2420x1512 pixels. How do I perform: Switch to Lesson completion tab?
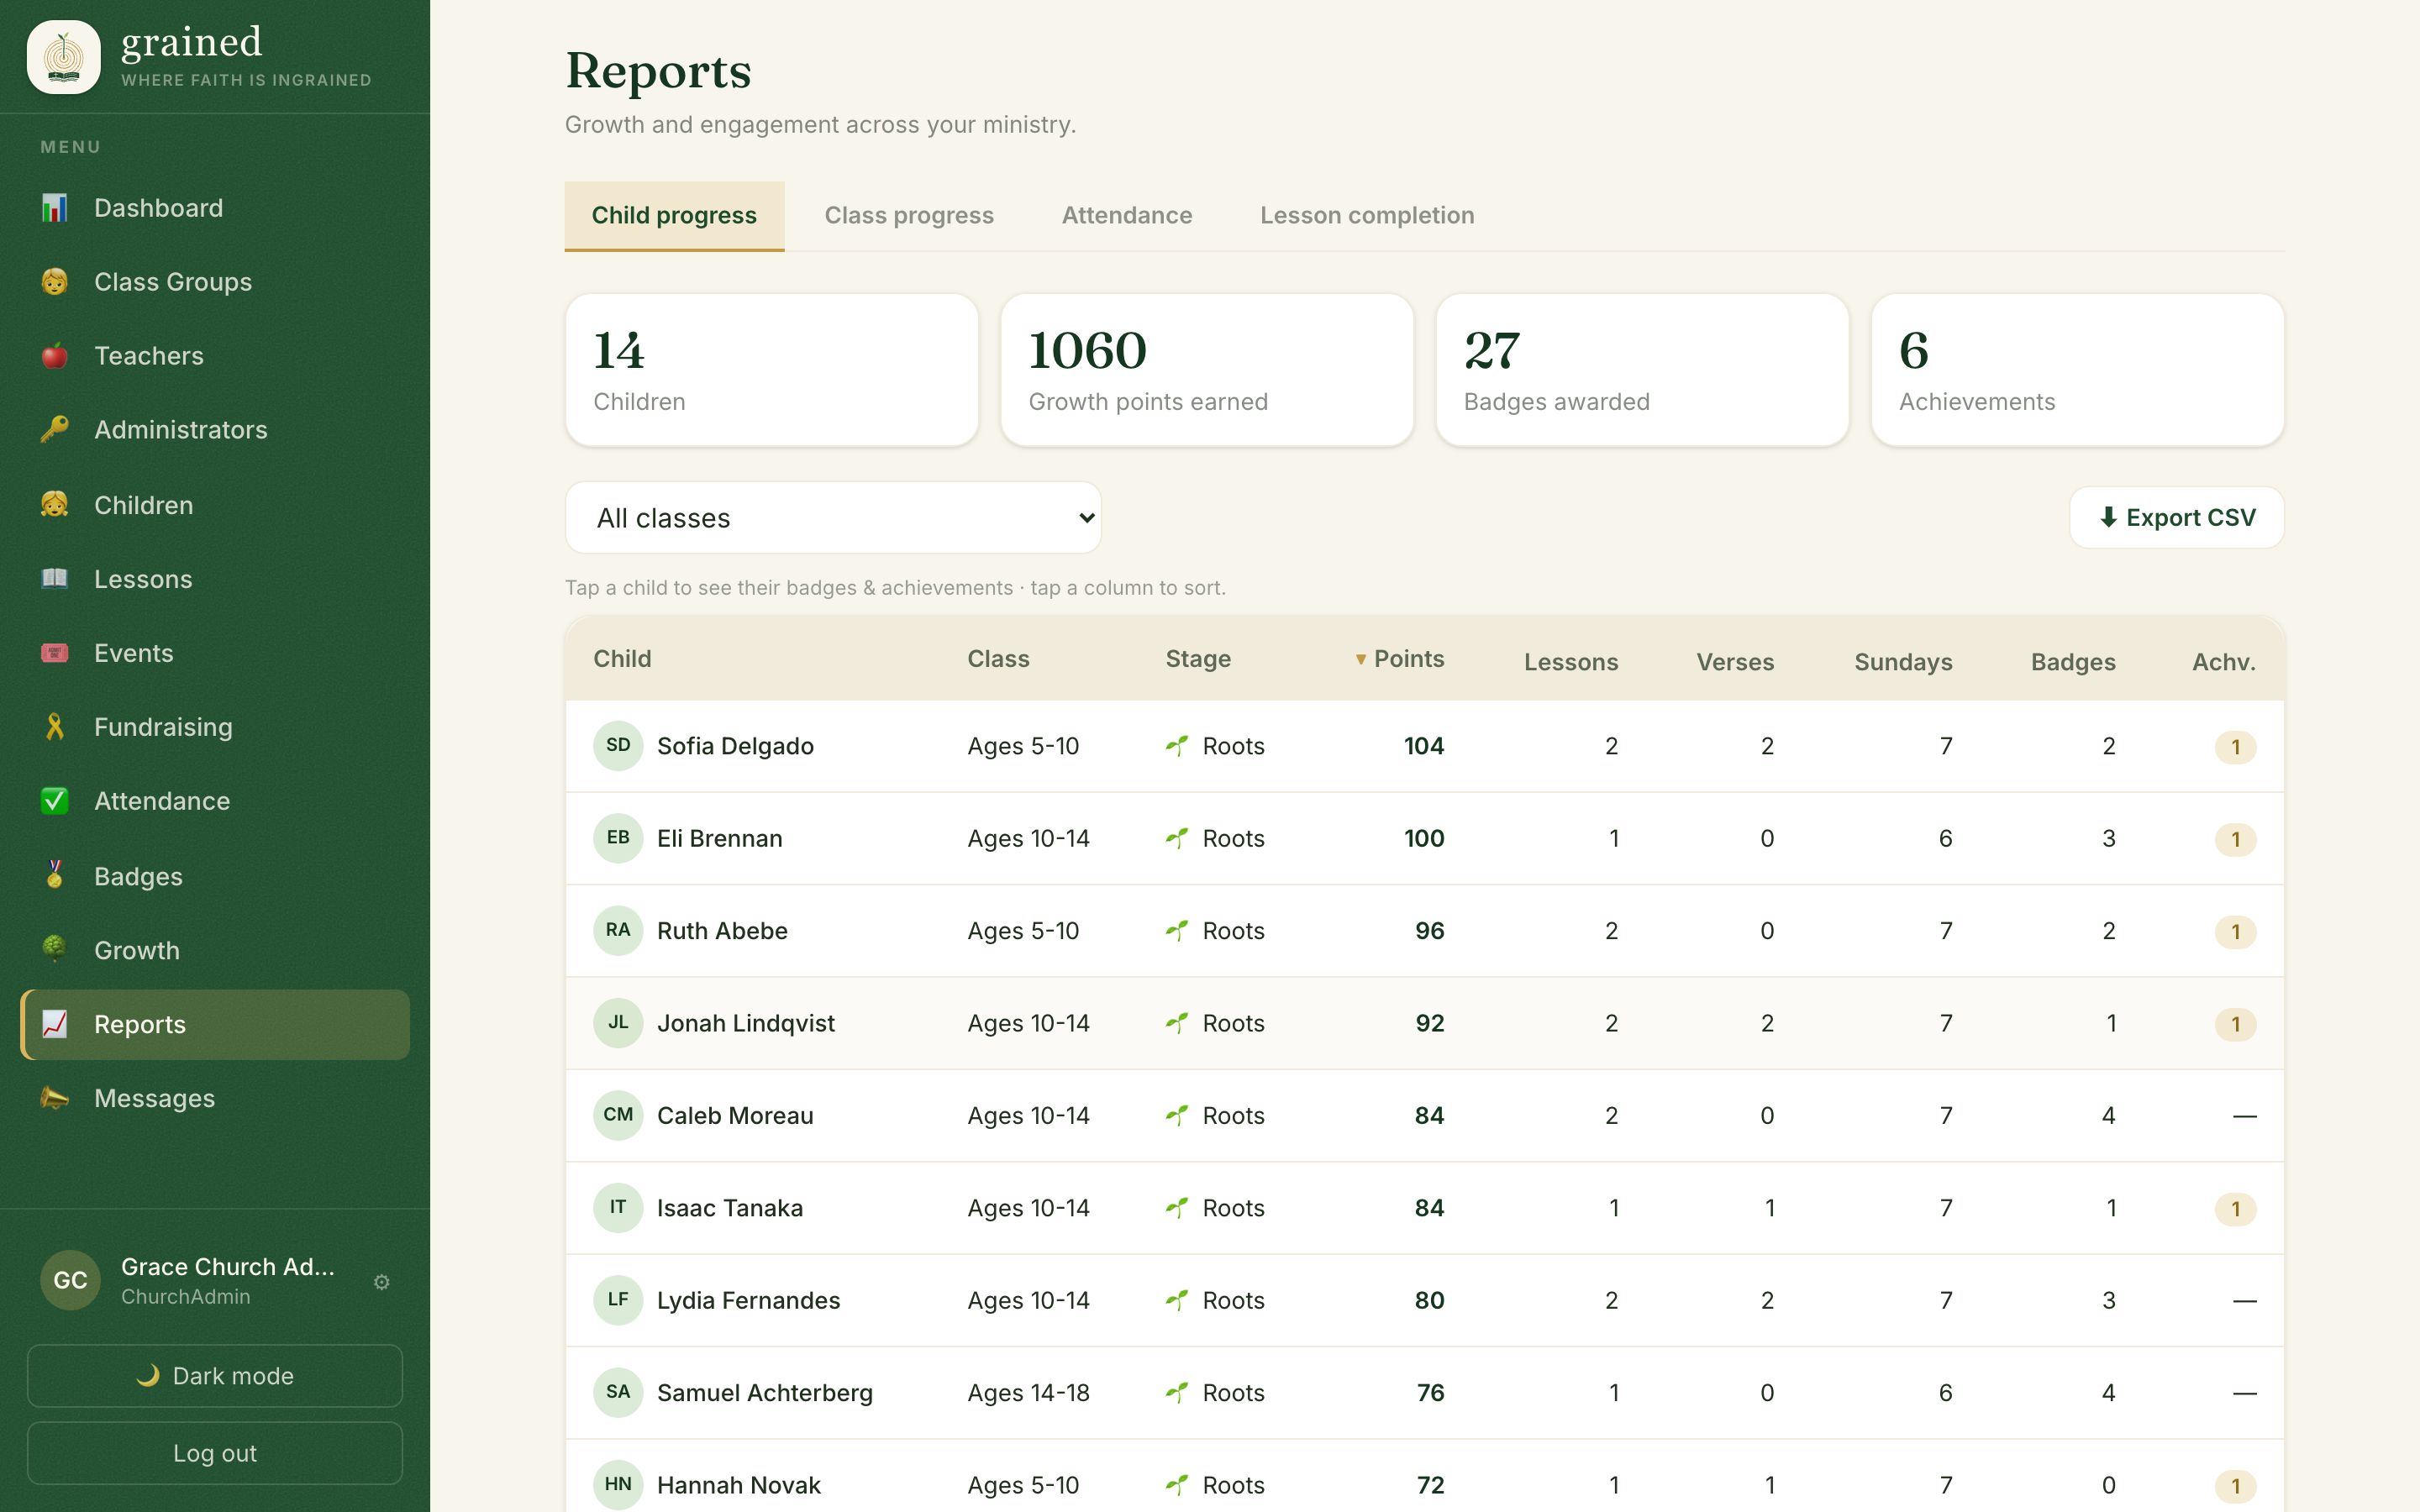point(1367,216)
